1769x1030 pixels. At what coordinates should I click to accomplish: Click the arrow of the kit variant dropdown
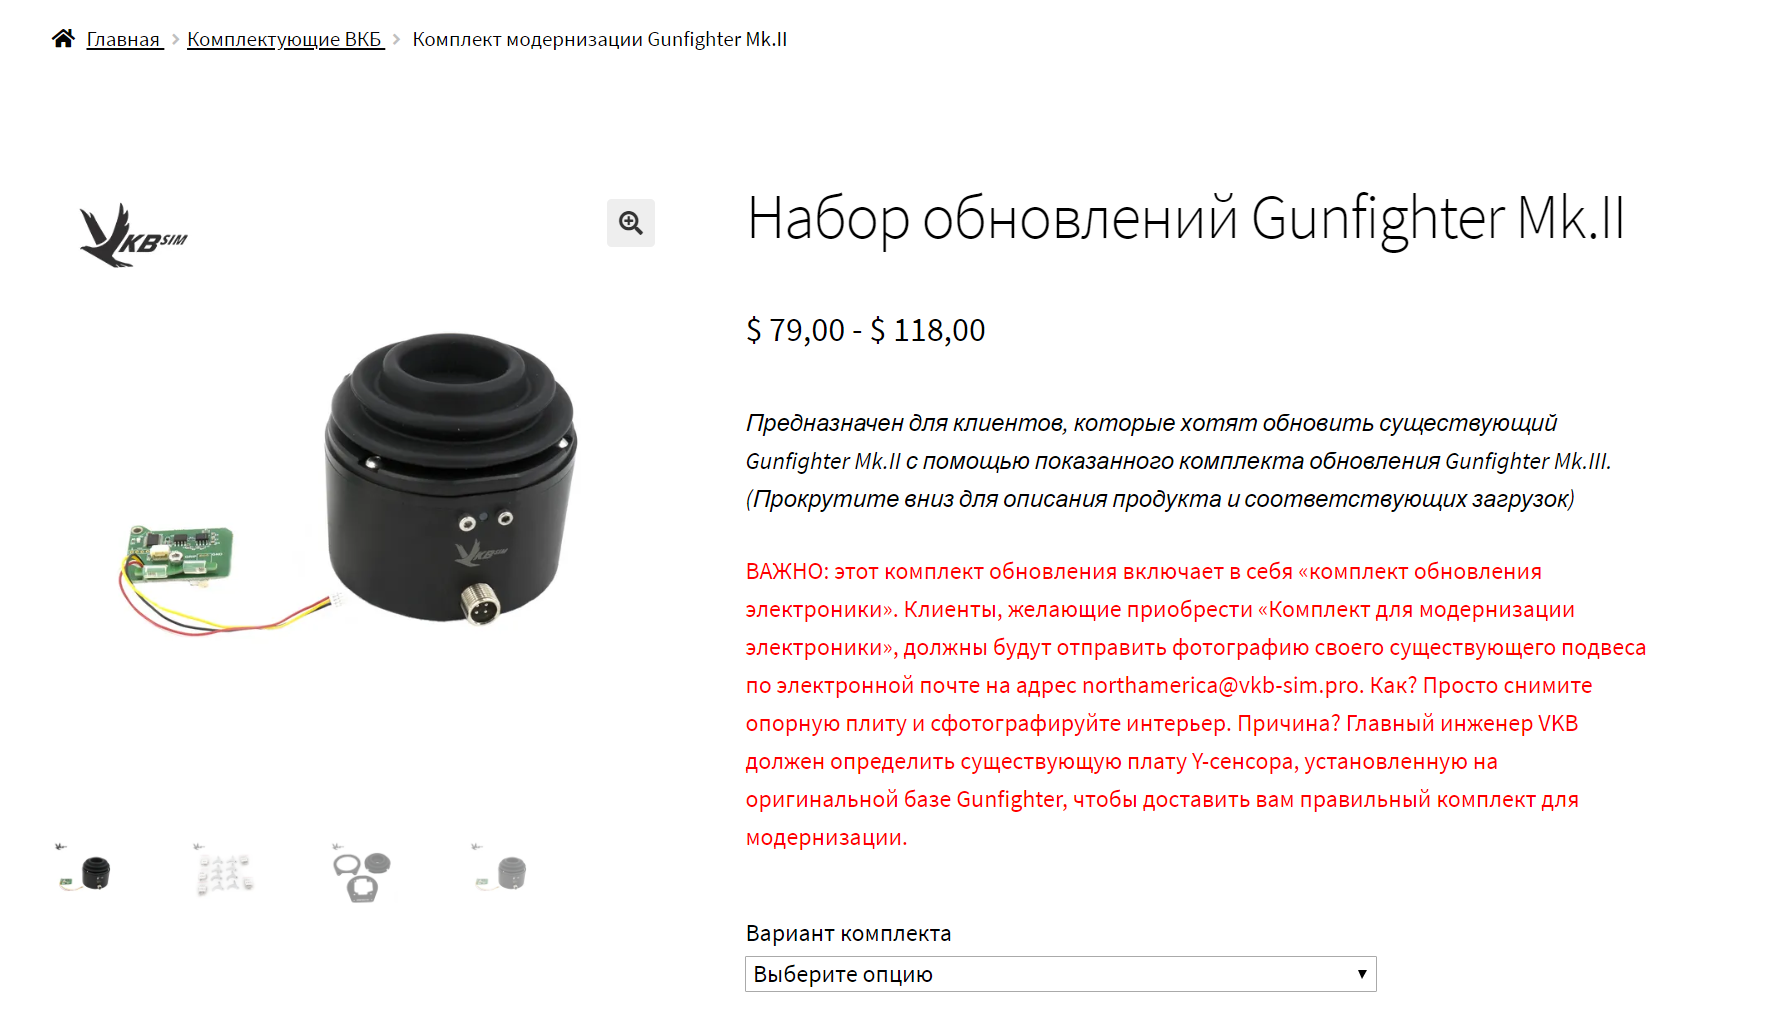point(1361,974)
